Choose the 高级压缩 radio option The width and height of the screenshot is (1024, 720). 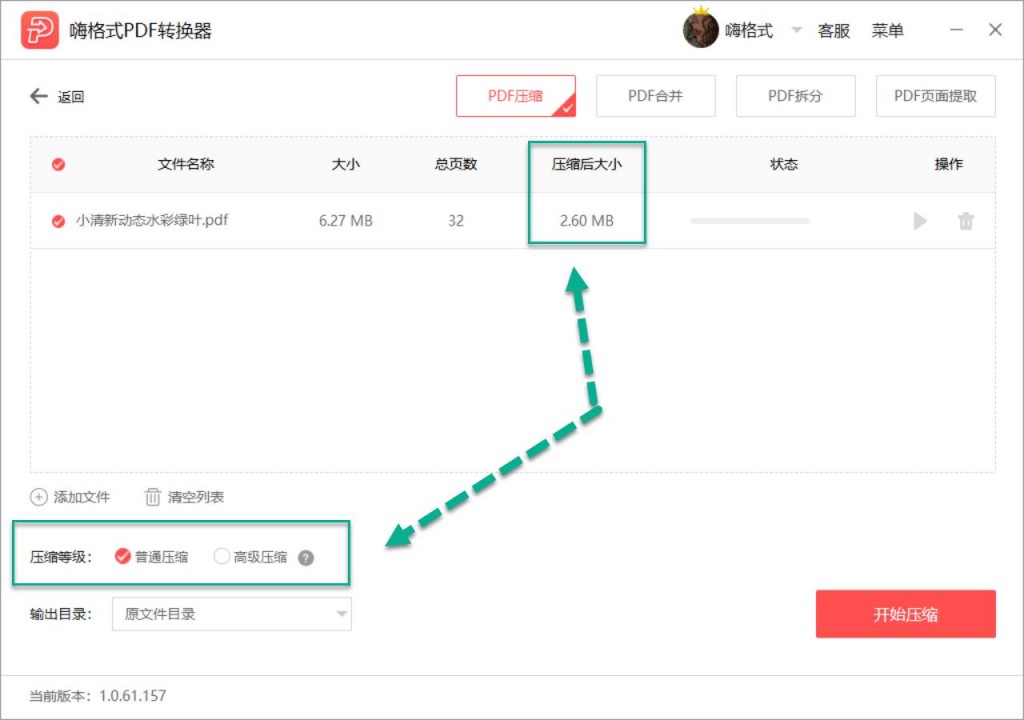point(221,556)
